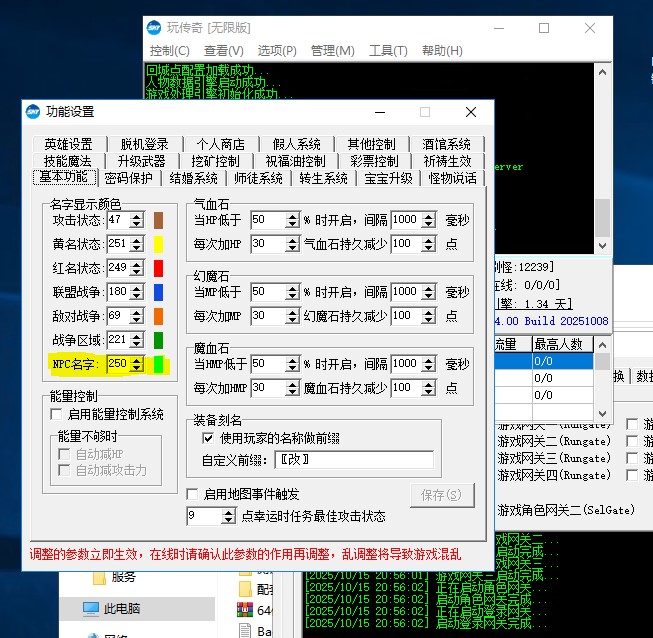Toggle 启用地图事件触发 checkbox
The width and height of the screenshot is (653, 638).
(x=193, y=494)
